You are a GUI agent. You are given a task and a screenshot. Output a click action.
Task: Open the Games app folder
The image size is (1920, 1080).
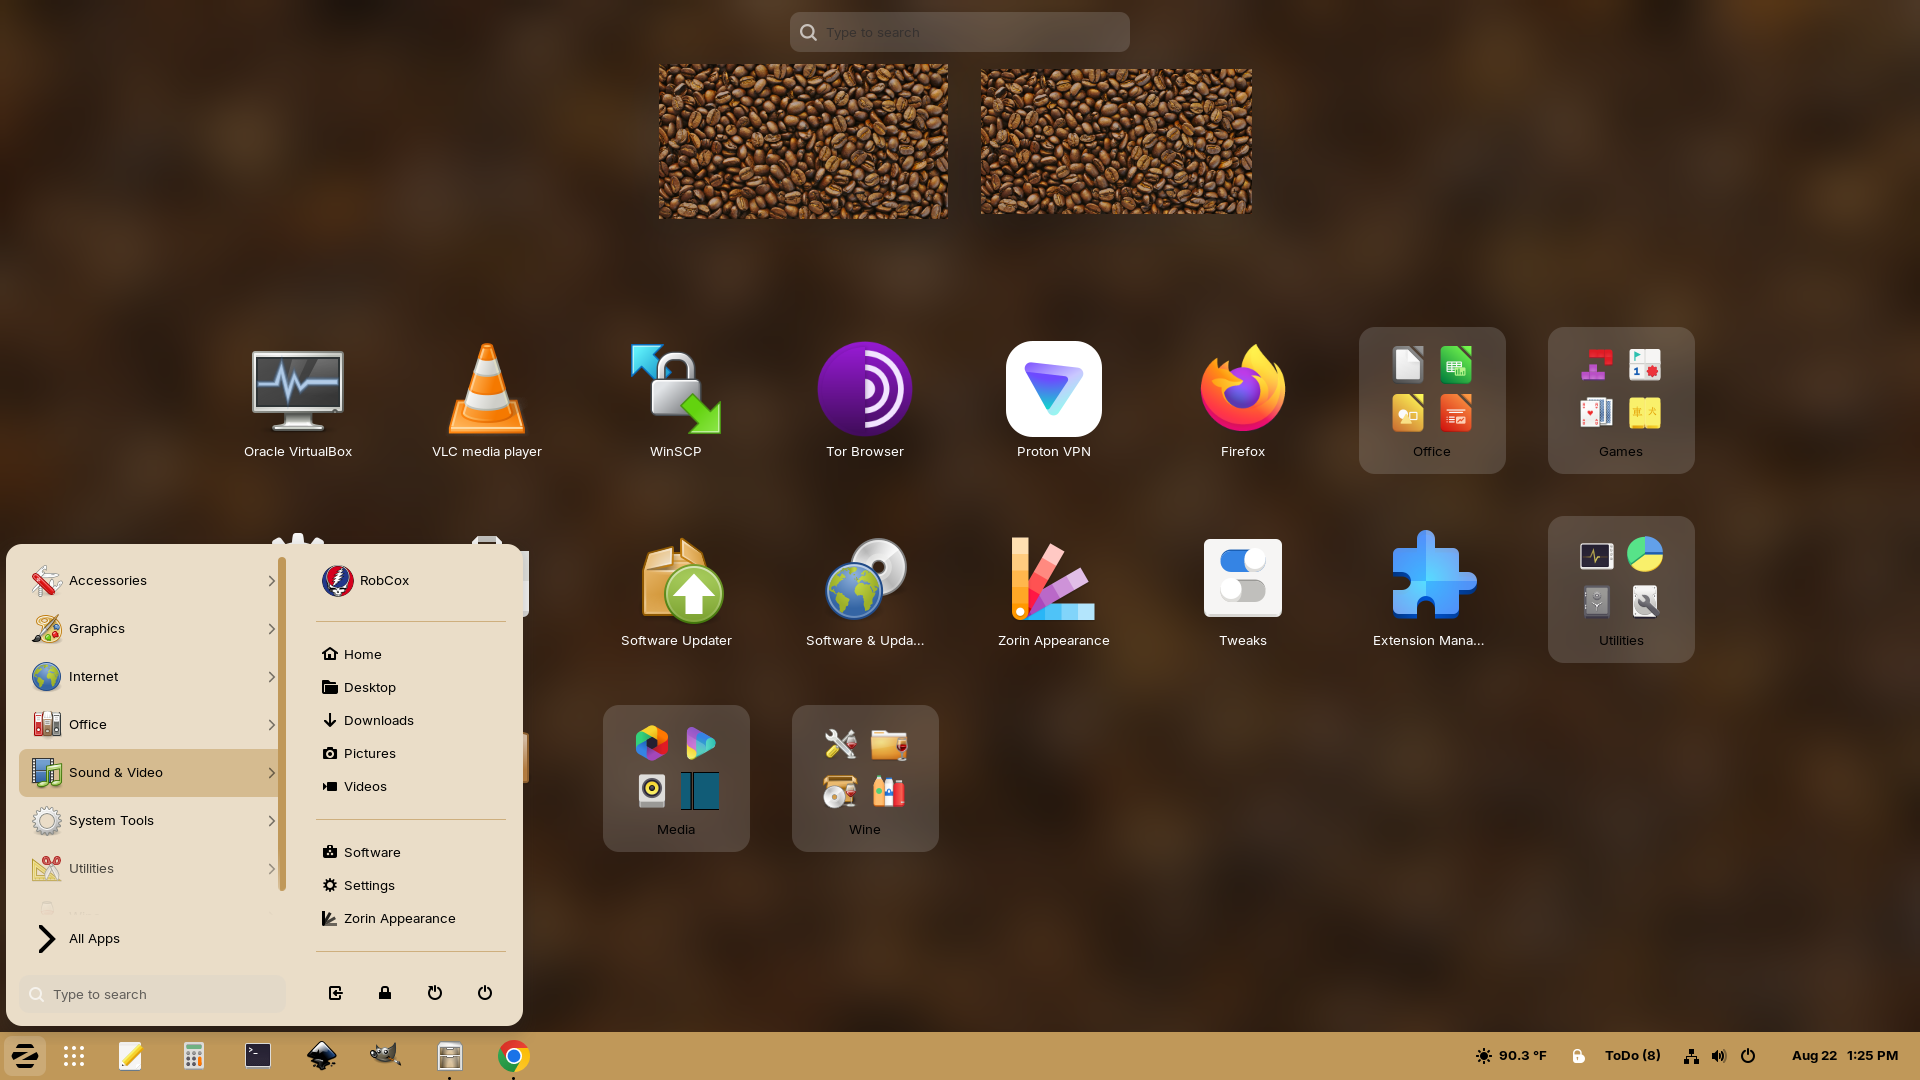point(1620,400)
